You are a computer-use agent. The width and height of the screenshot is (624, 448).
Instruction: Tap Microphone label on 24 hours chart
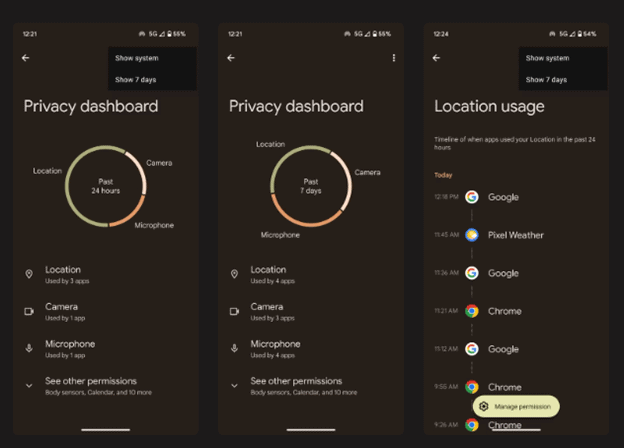tap(154, 225)
